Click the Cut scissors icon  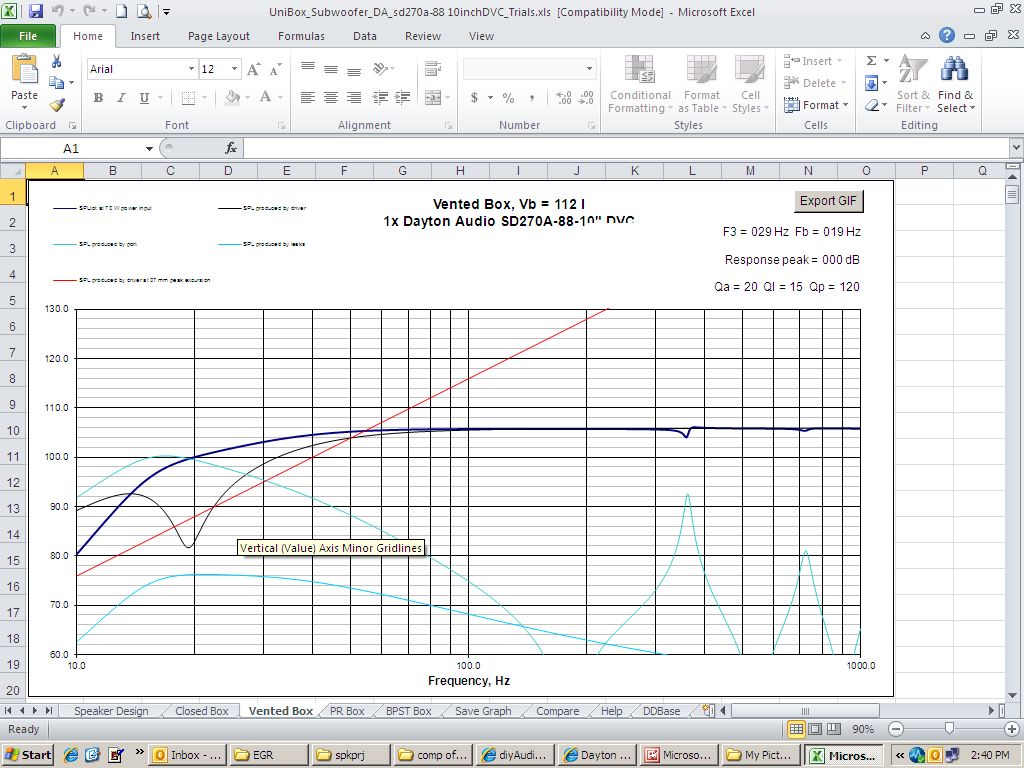tap(57, 62)
